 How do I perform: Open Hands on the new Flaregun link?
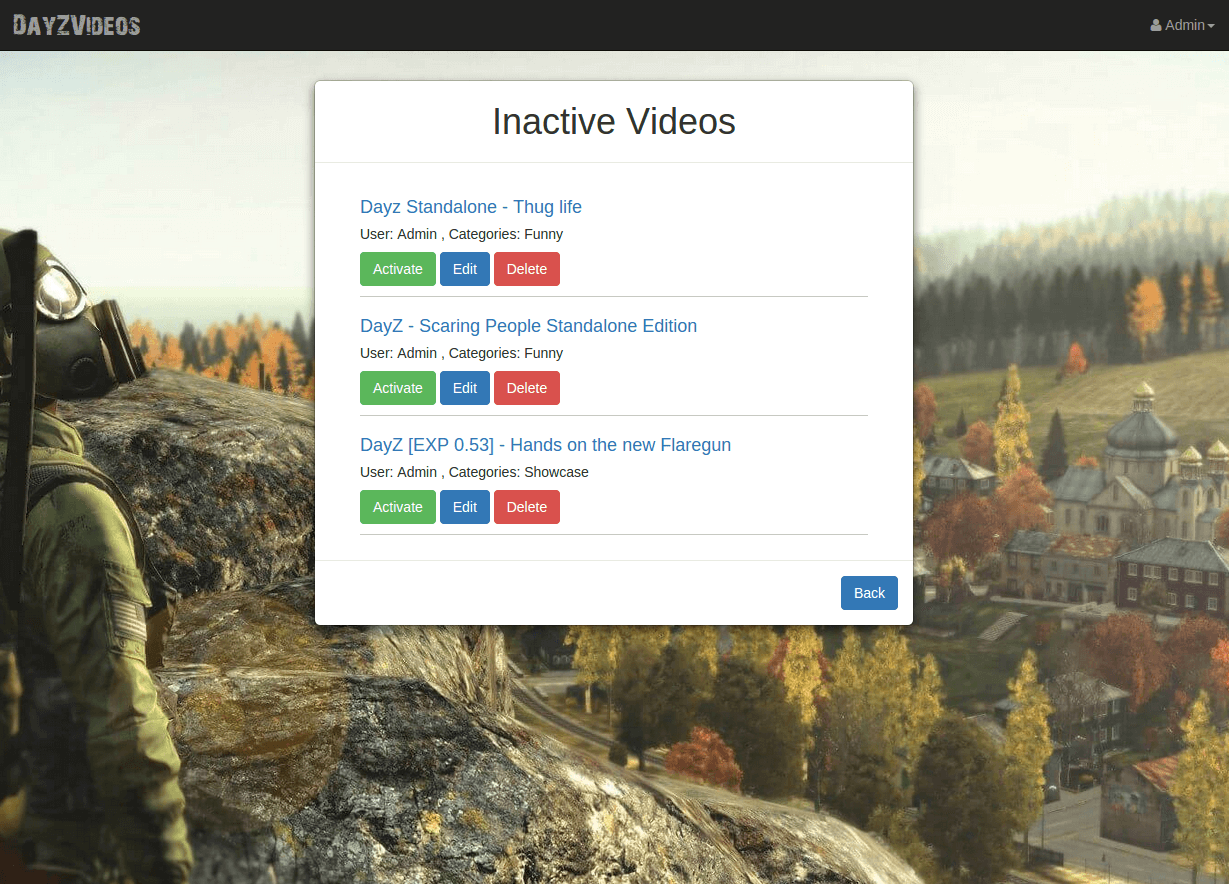tap(545, 445)
